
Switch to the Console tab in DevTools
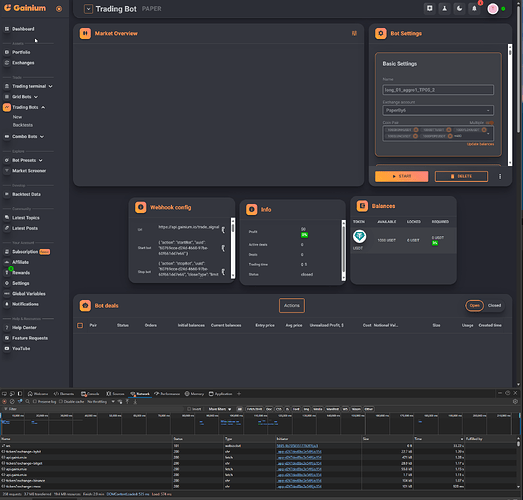click(90, 394)
